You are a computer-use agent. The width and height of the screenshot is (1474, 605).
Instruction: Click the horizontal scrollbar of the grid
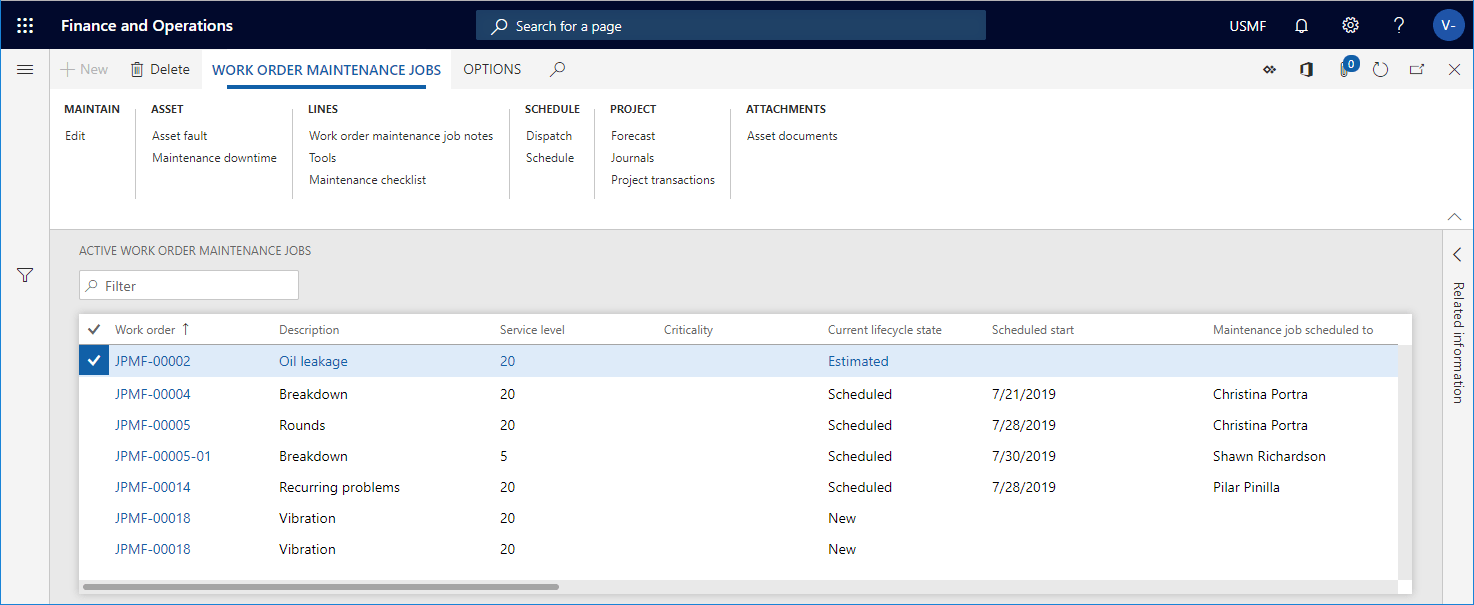[320, 587]
